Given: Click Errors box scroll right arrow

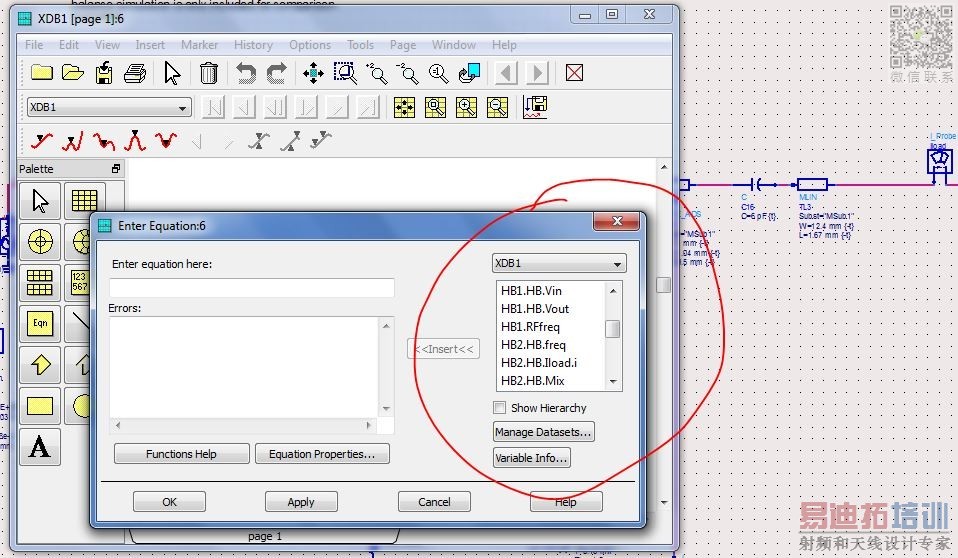Looking at the screenshot, I should click(368, 425).
